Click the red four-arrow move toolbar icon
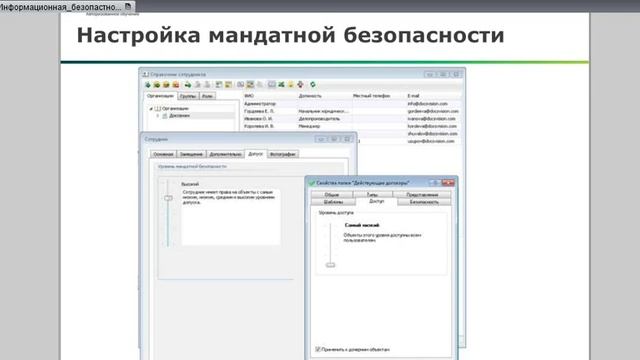This screenshot has width=640, height=360. (300, 84)
